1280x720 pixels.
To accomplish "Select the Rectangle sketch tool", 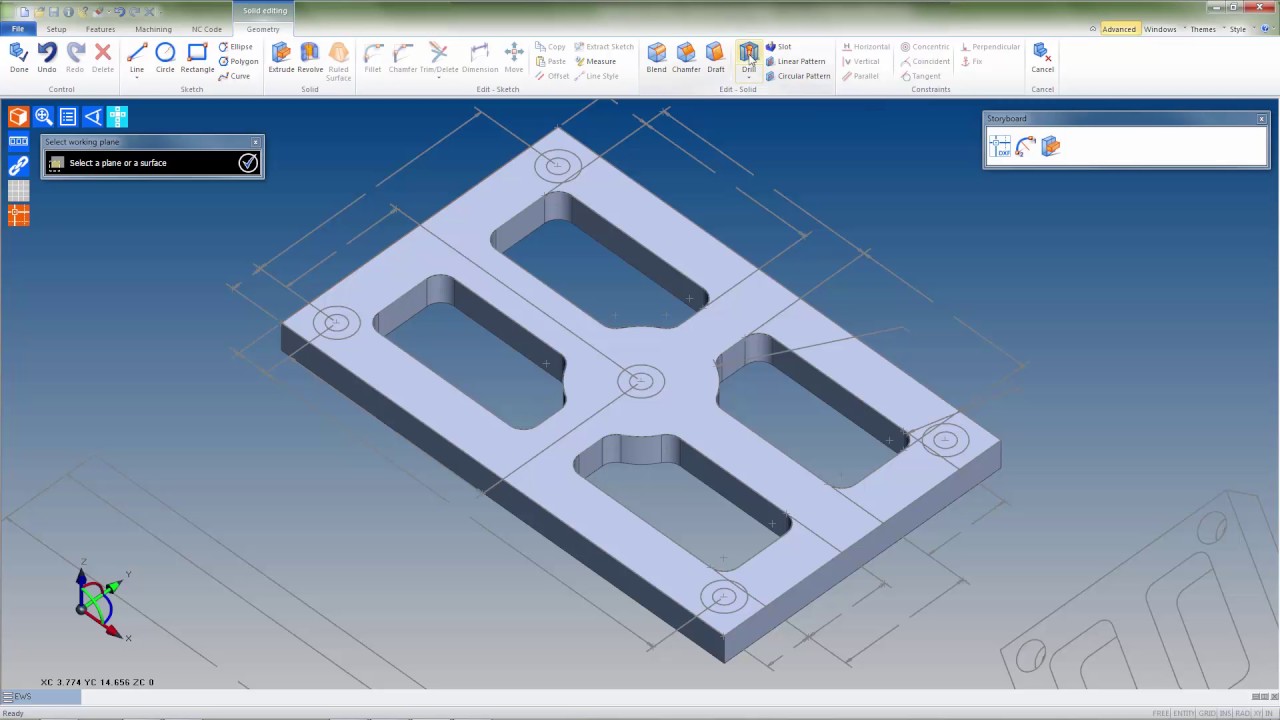I will pos(197,58).
